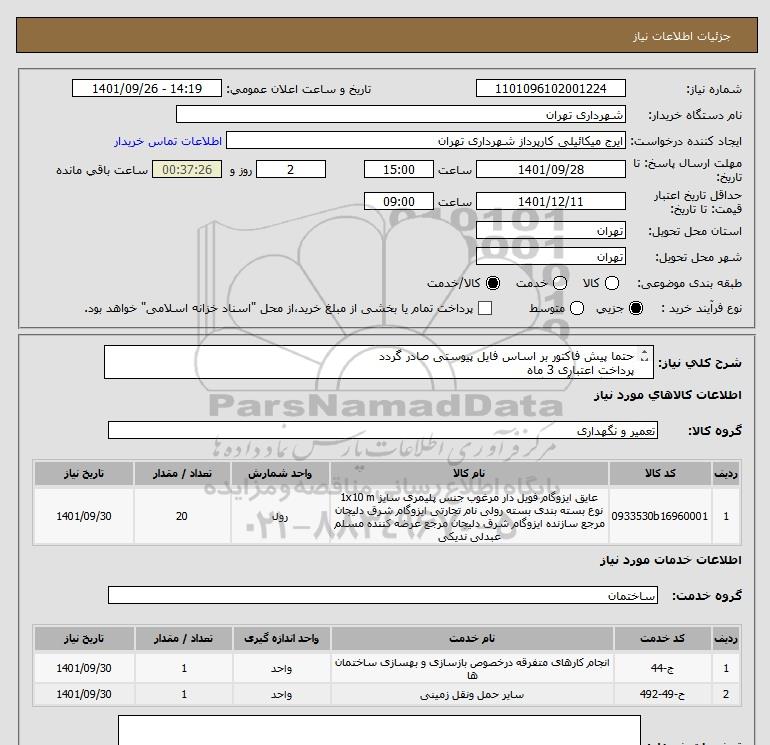Click the نام خدمت column header
770x745 pixels.
[x=472, y=638]
